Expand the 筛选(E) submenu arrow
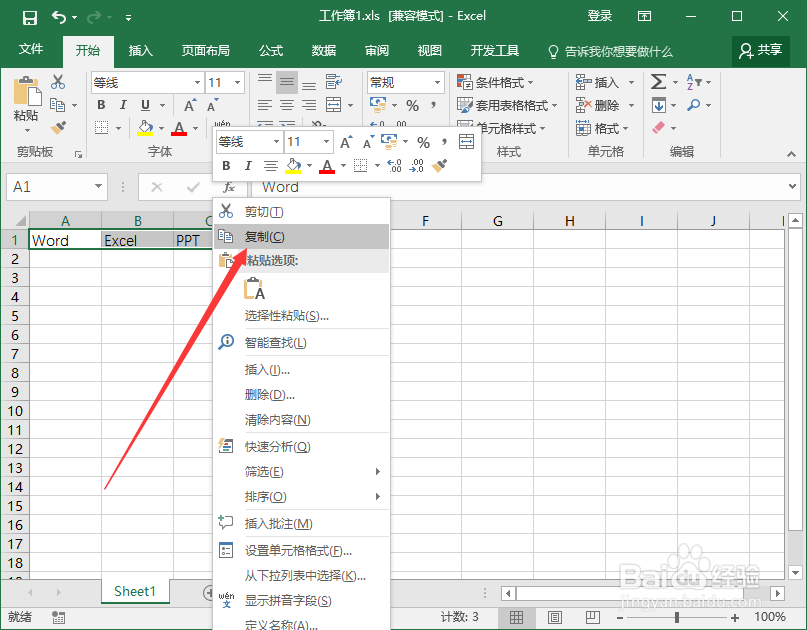Screen dimensions: 807x630 pos(378,471)
